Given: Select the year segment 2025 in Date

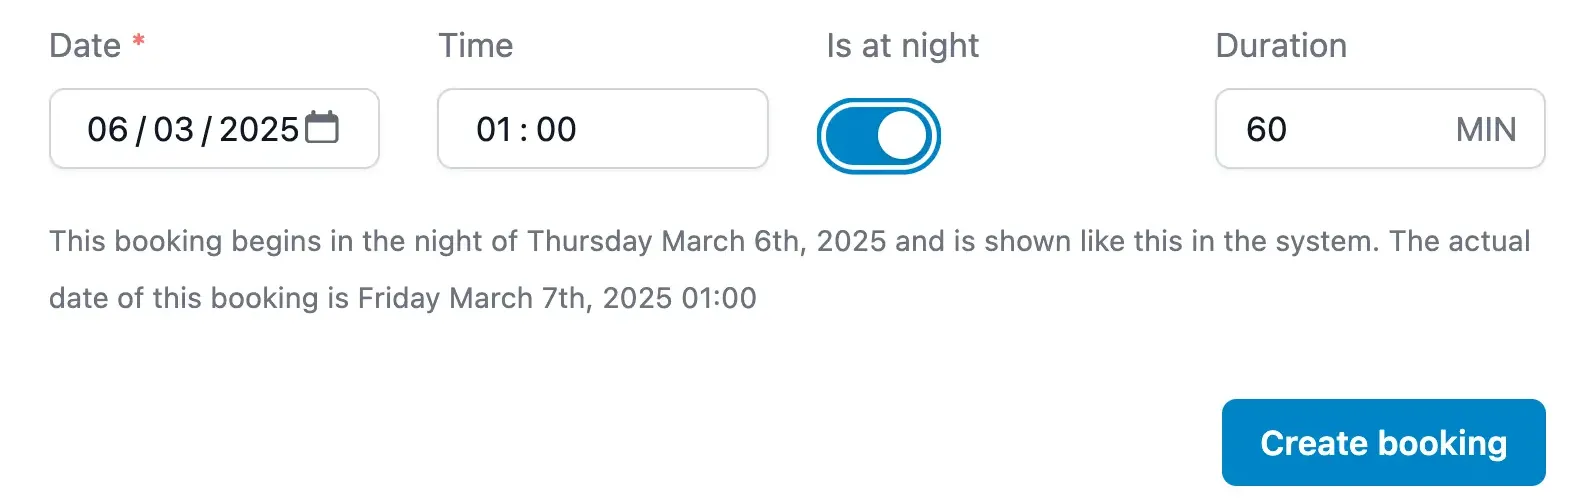Looking at the screenshot, I should (258, 129).
